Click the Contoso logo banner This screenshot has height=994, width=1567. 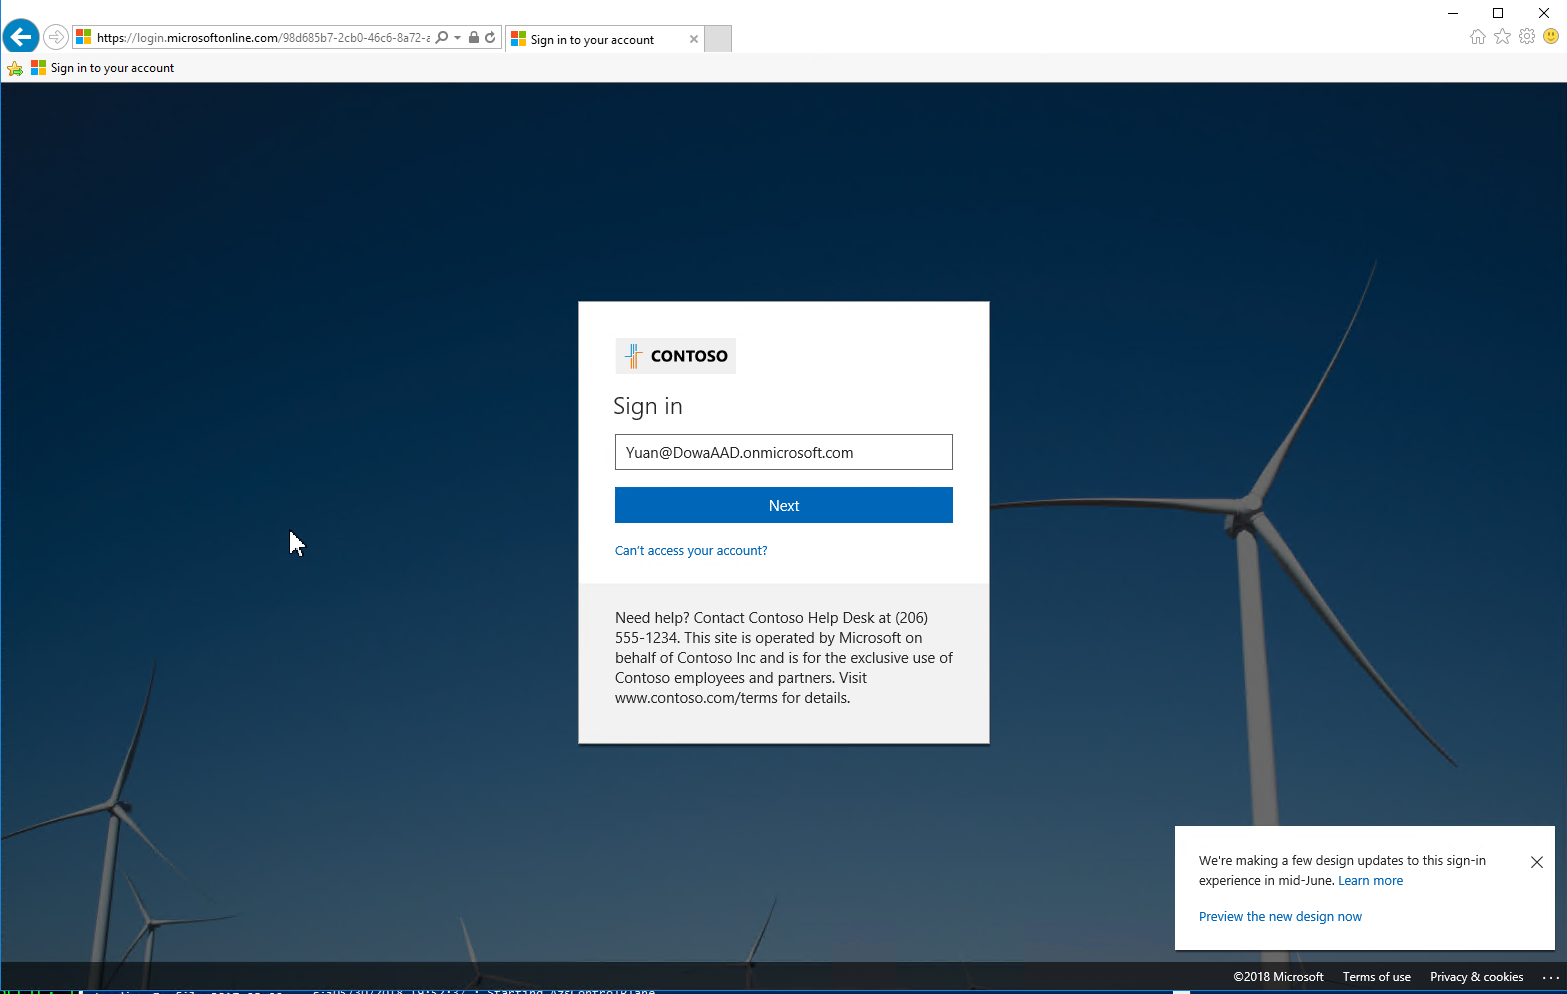point(676,356)
